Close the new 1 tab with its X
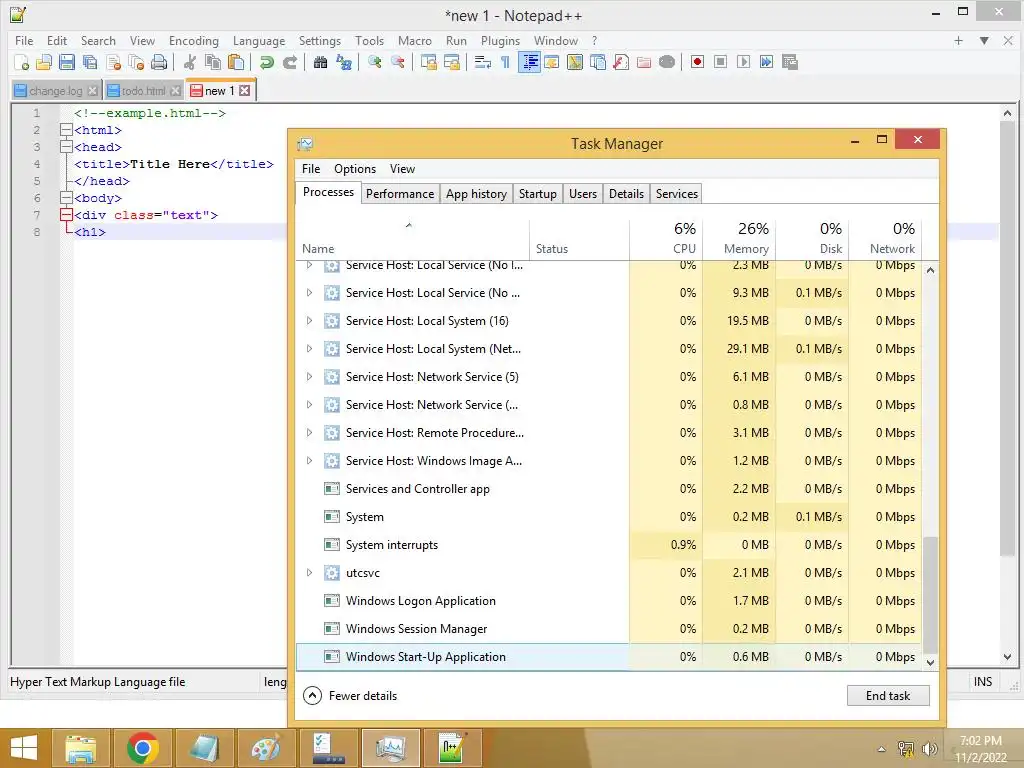This screenshot has width=1024, height=768. [x=244, y=91]
